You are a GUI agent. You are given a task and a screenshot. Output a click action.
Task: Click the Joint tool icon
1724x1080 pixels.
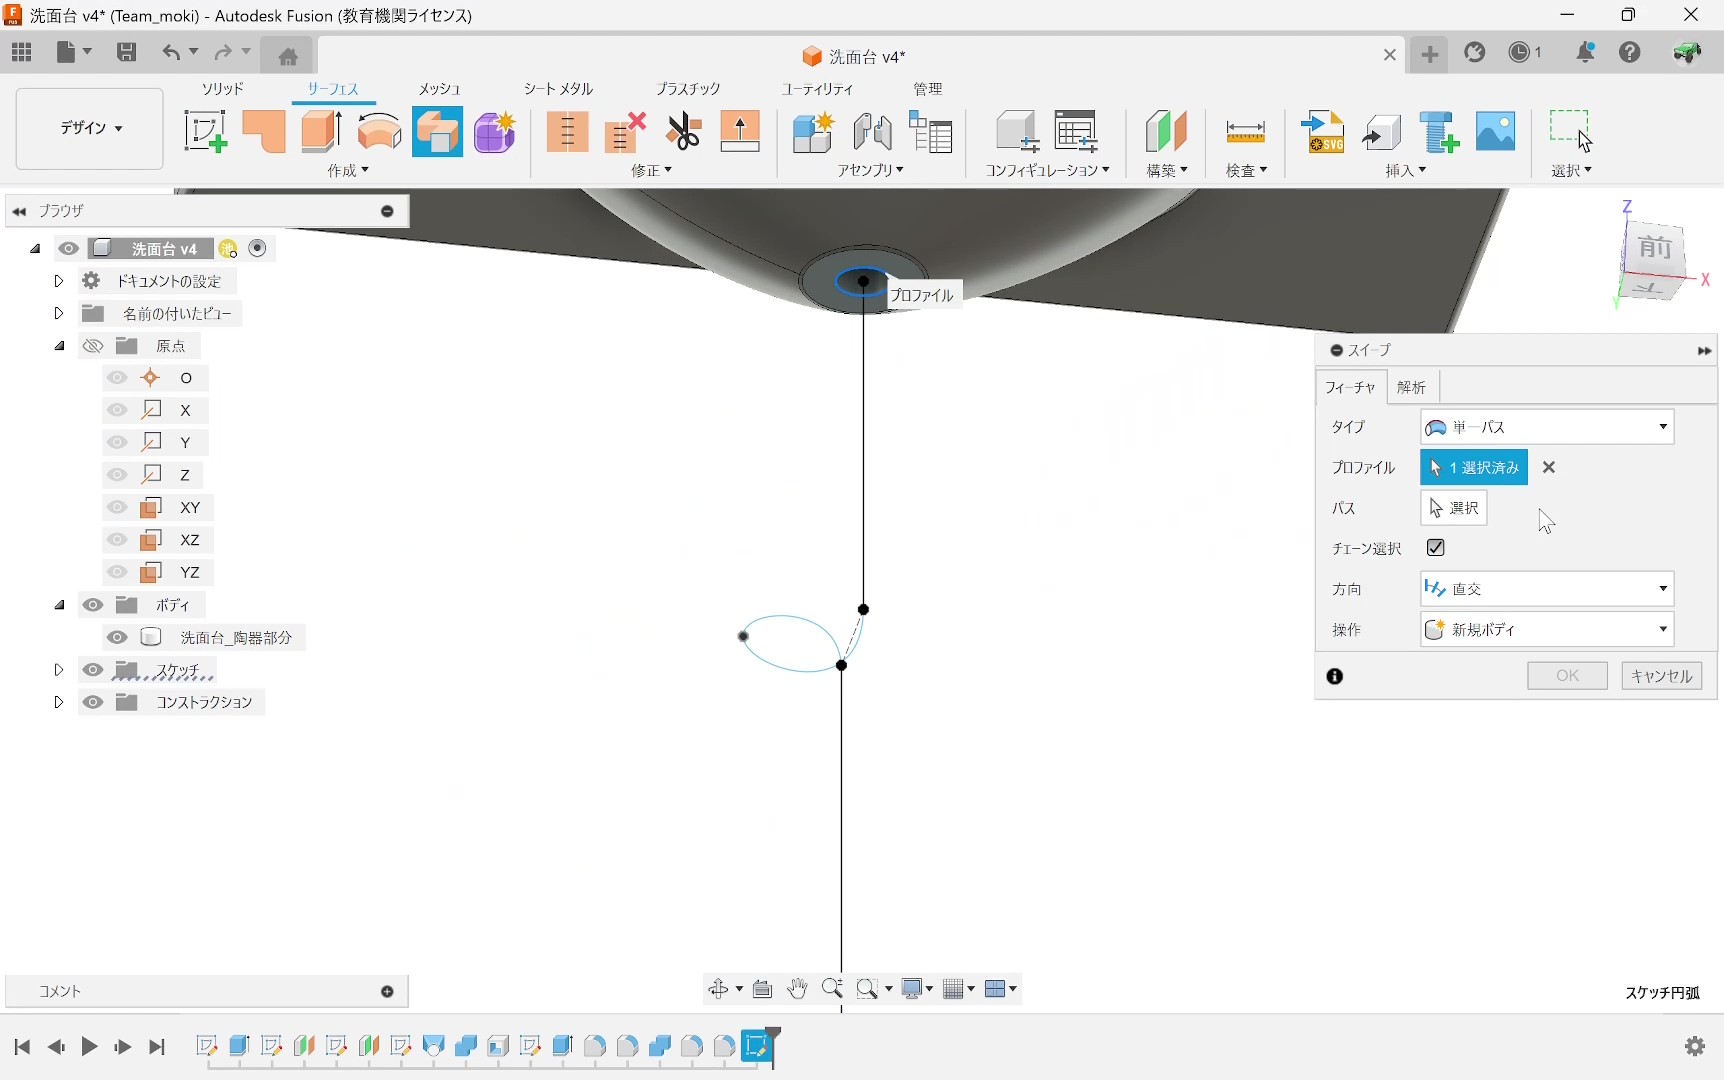(872, 132)
